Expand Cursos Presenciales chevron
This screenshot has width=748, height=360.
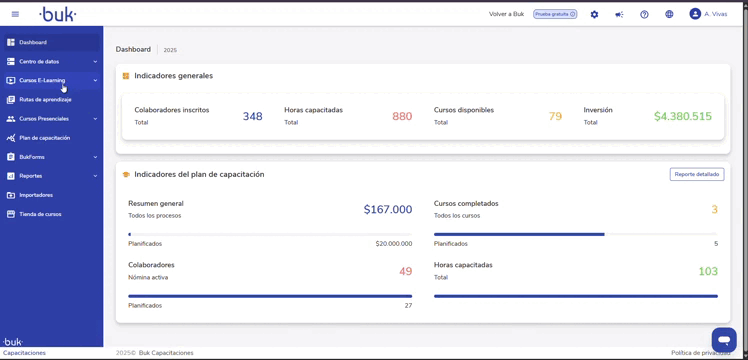pos(95,119)
